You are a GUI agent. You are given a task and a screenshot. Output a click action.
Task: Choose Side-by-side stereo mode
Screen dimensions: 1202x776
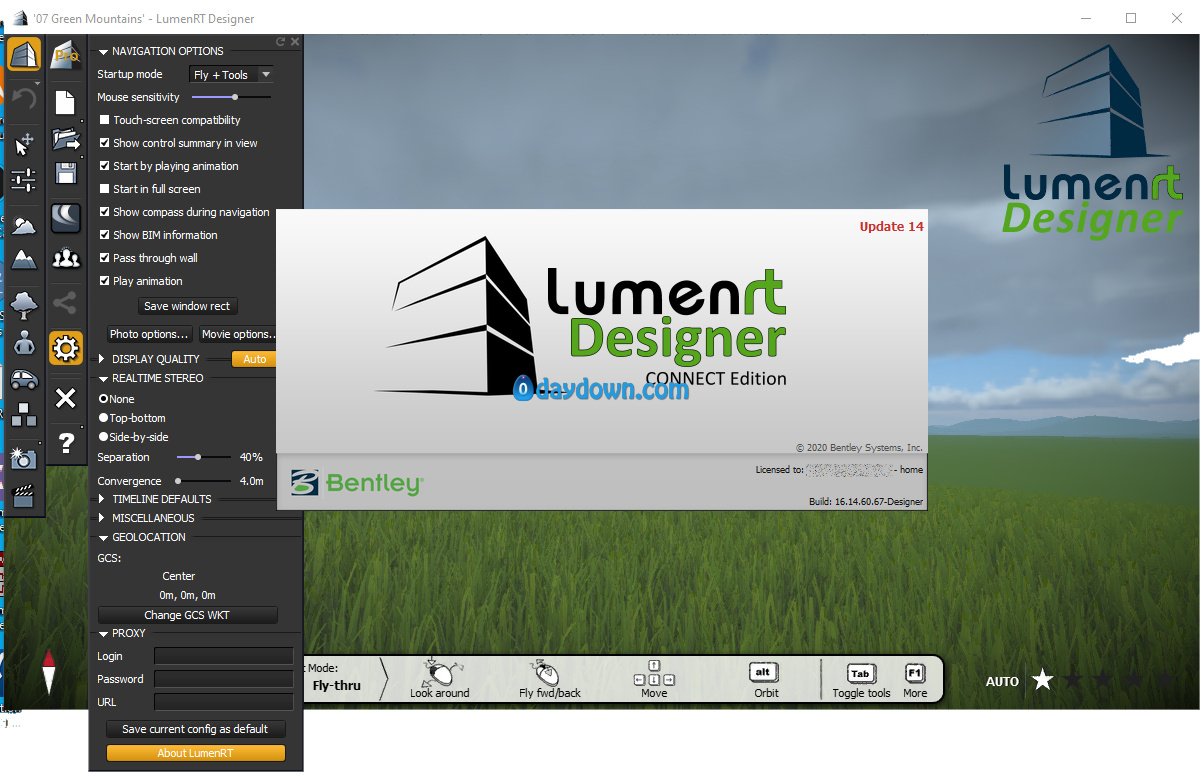pyautogui.click(x=103, y=437)
